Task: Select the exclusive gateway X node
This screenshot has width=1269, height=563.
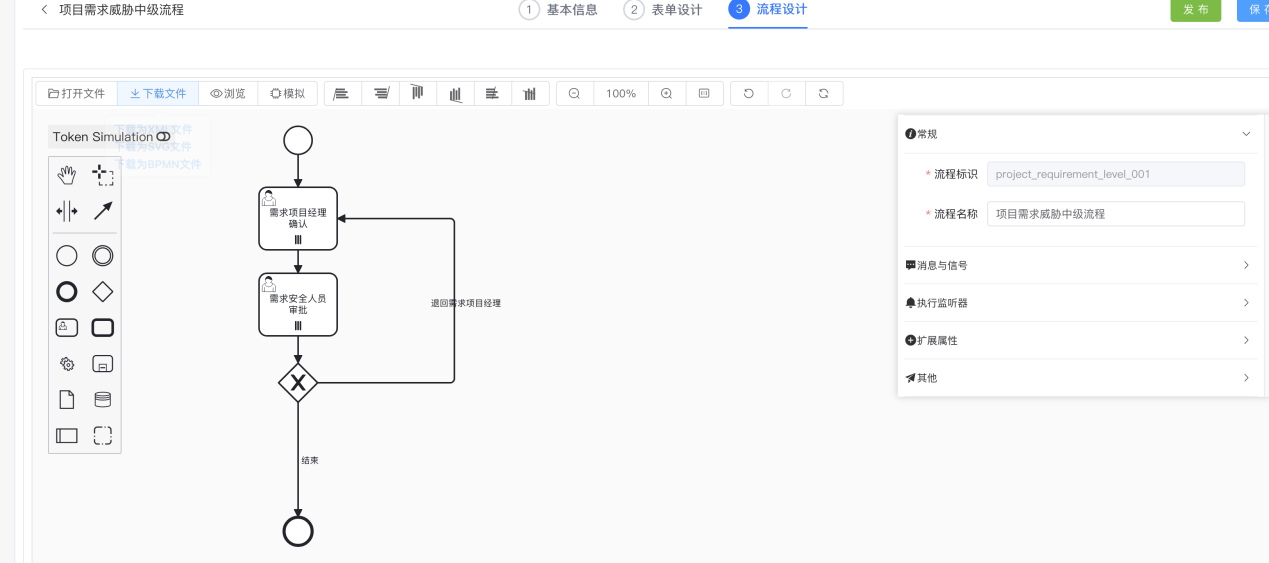Action: [298, 382]
